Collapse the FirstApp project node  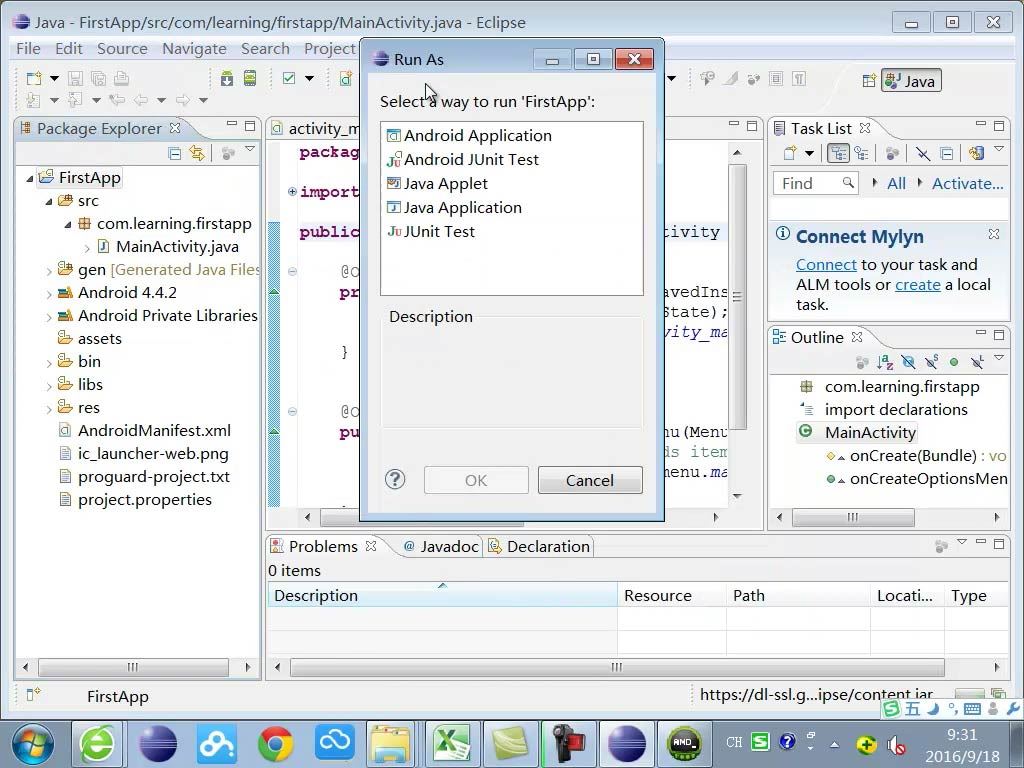coord(29,178)
